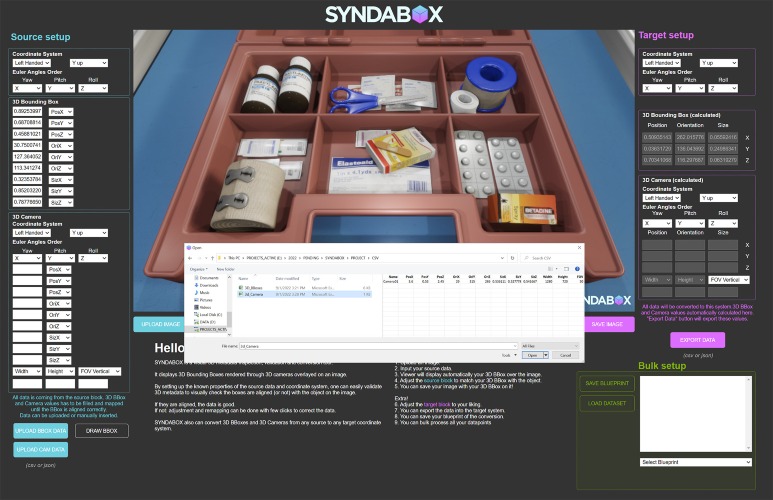Toggle the preview pane icon in dialog

coord(566,269)
